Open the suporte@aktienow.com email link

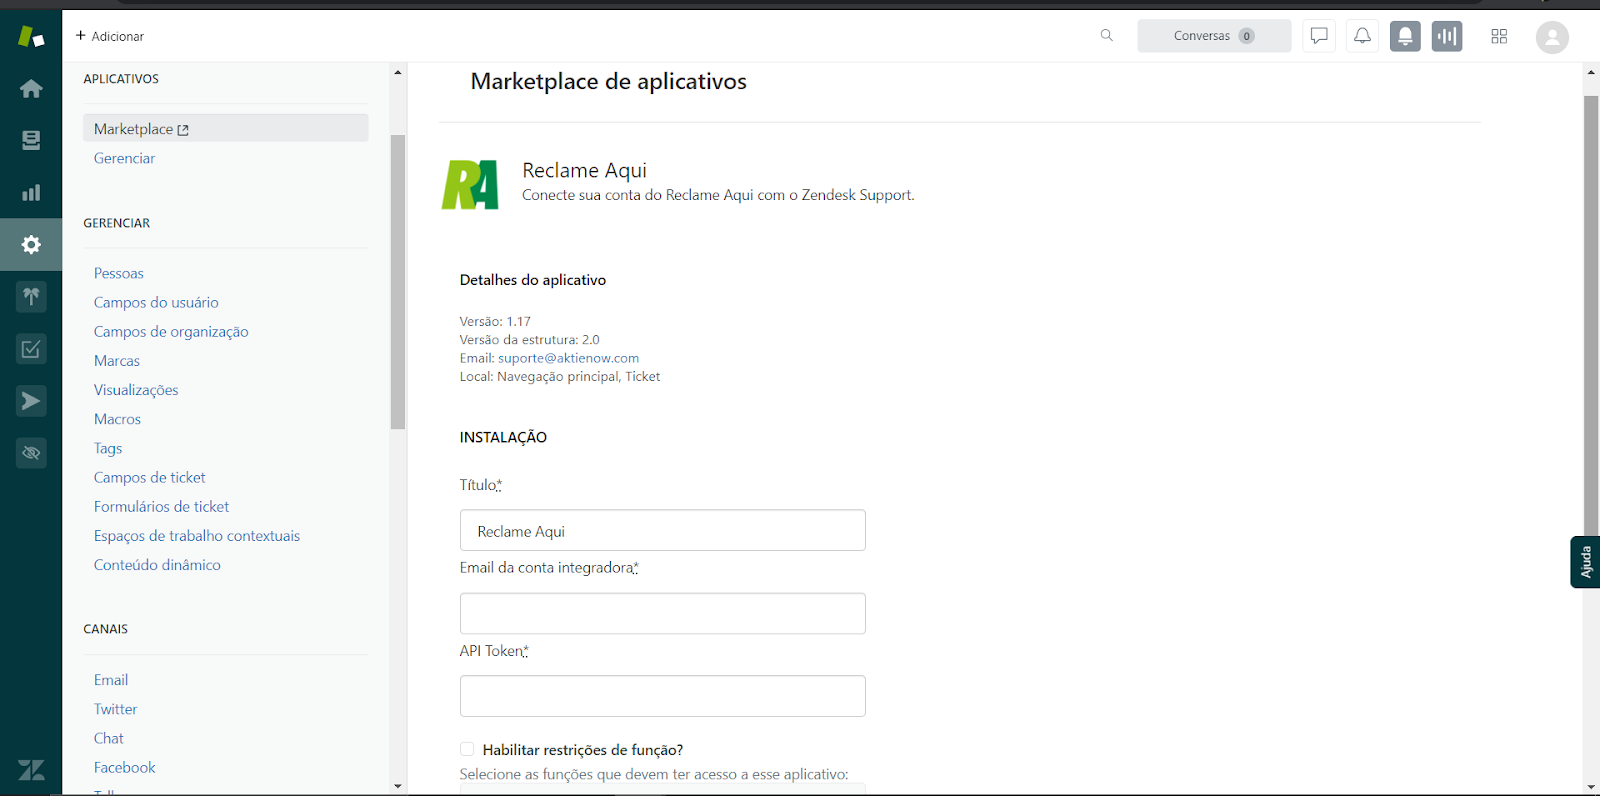(x=568, y=358)
